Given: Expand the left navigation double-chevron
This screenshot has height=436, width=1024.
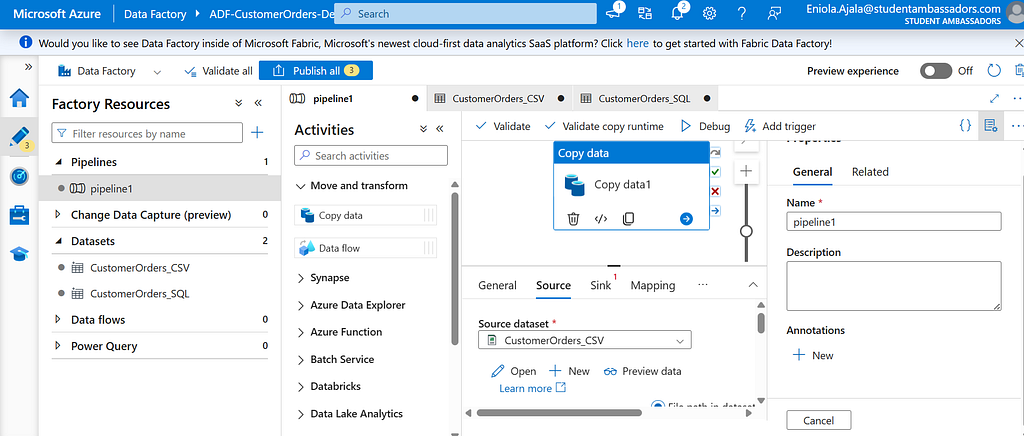Looking at the screenshot, I should [x=28, y=67].
